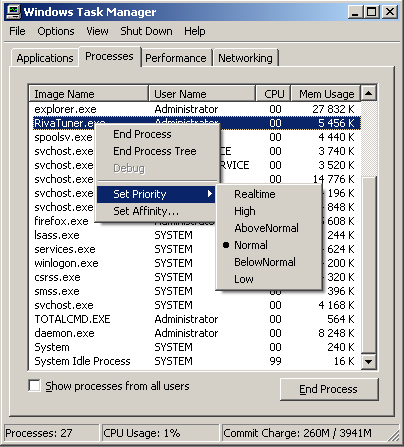Open the Shut Down menu
This screenshot has width=404, height=447.
click(146, 31)
